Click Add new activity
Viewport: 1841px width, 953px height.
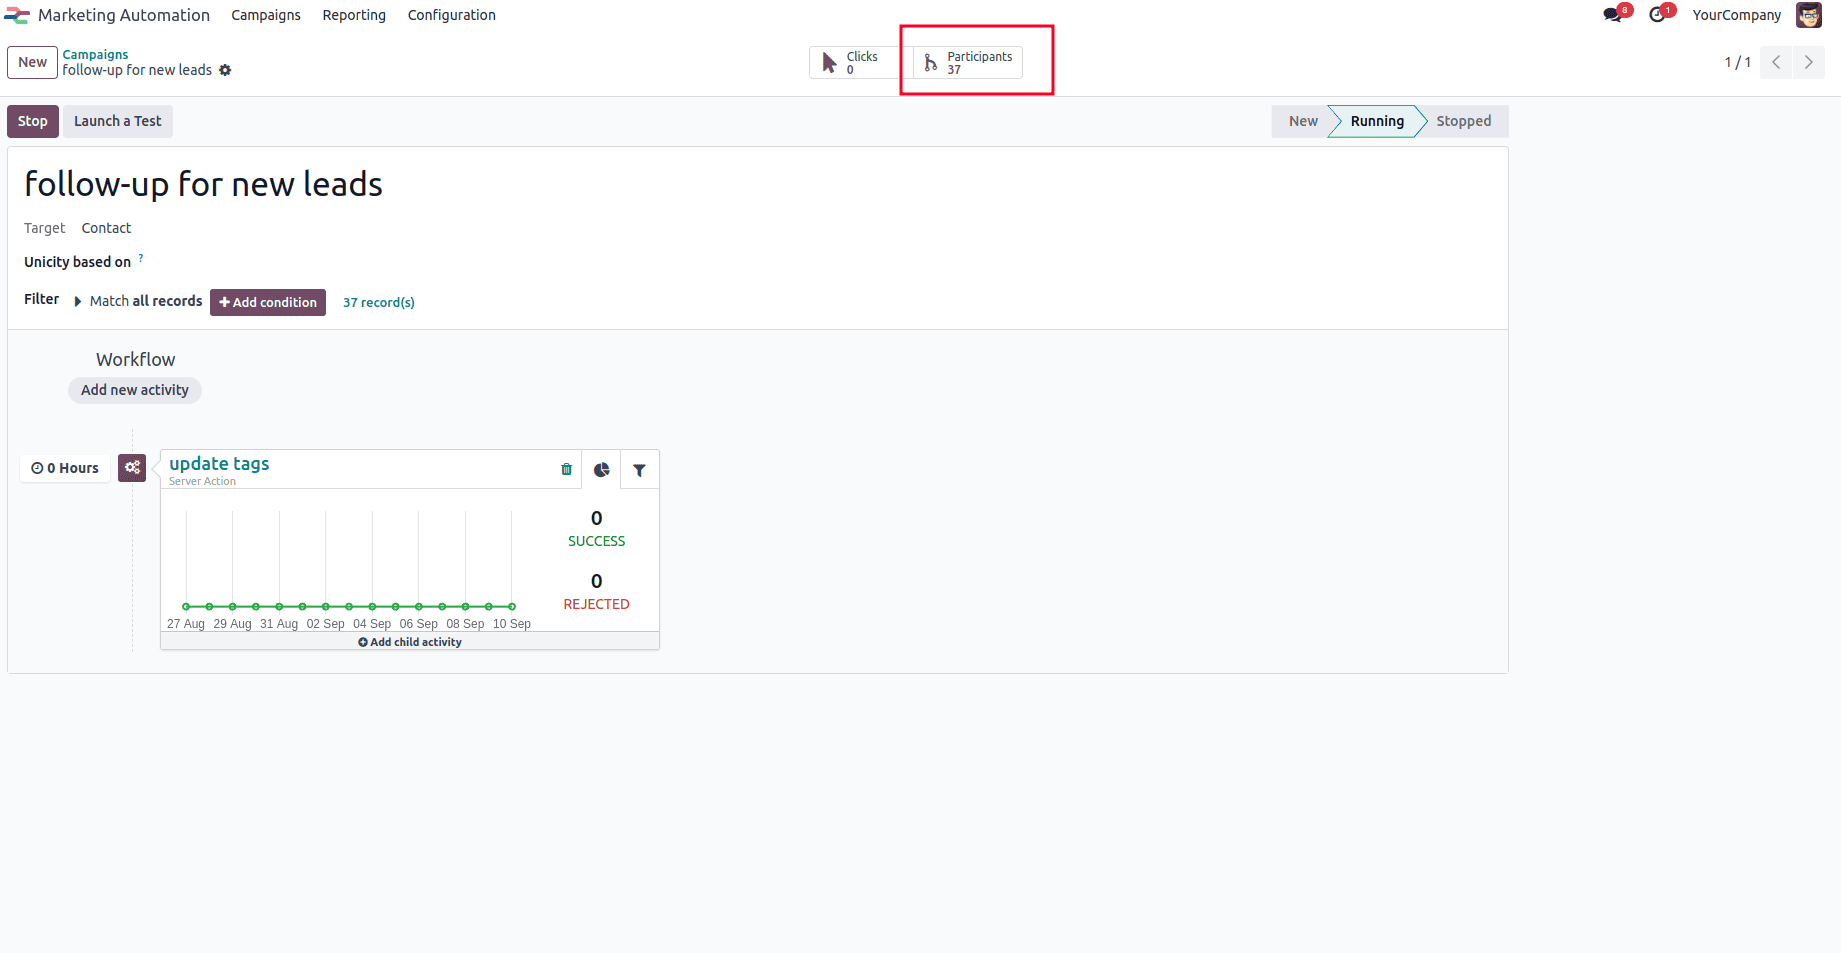click(135, 390)
